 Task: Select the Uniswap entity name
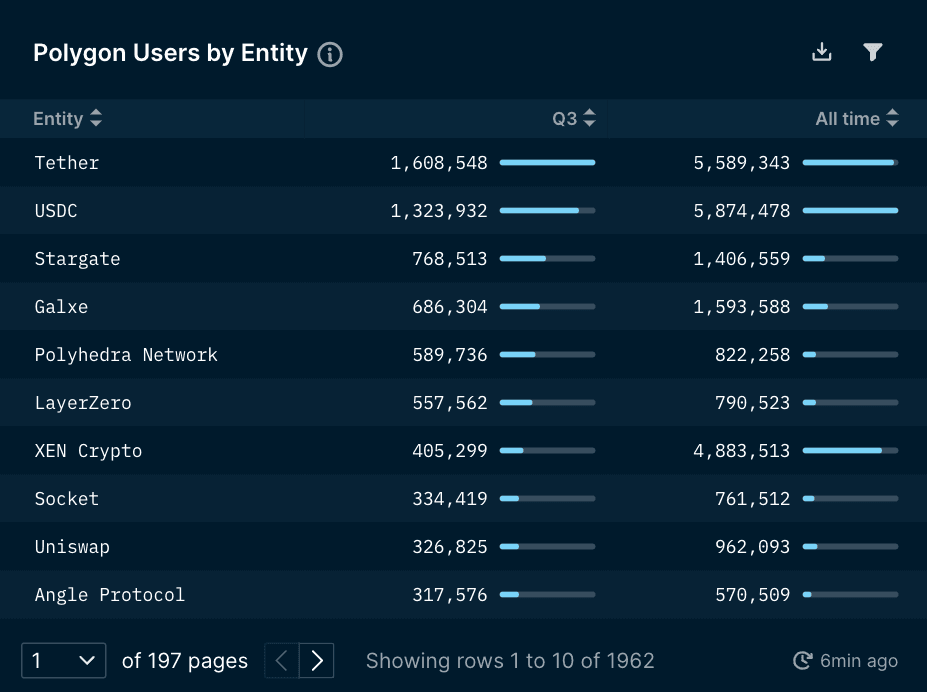pos(71,547)
